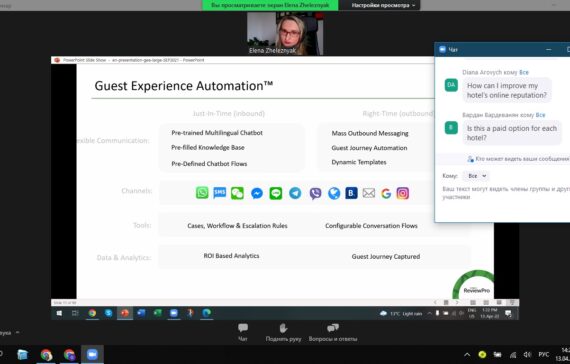Open network status in host system tray
Screen dimensions: 570x364
click(x=513, y=355)
